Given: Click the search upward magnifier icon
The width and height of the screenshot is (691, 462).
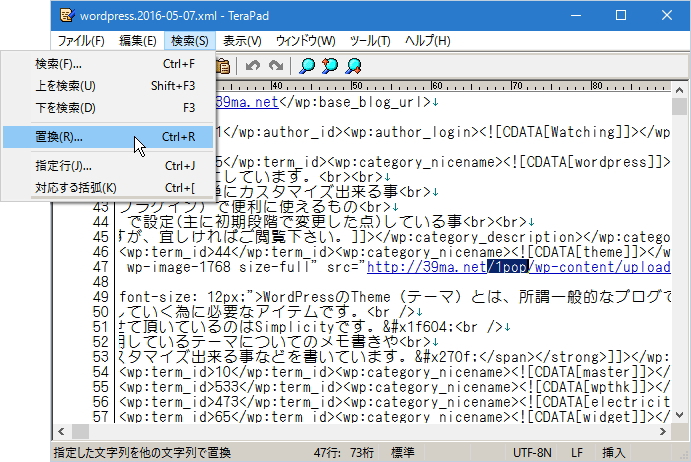Looking at the screenshot, I should point(330,66).
